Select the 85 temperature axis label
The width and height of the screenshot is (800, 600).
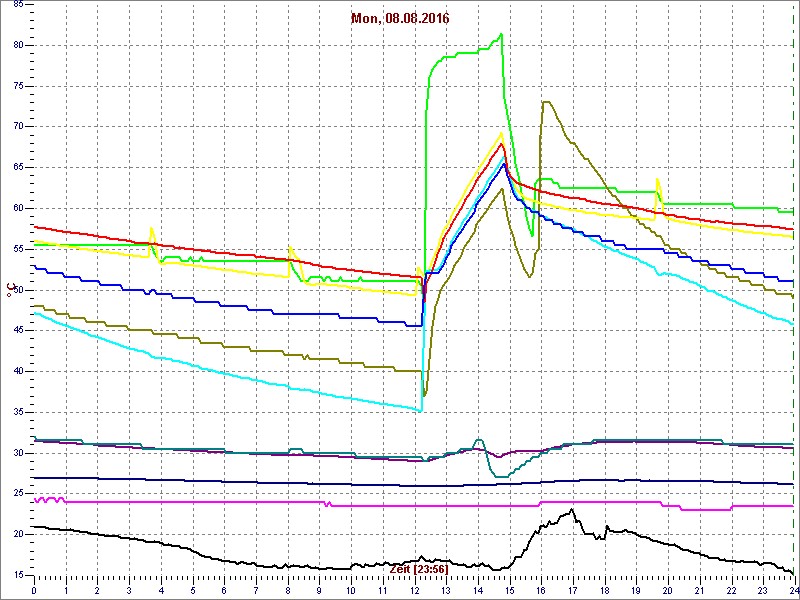(17, 4)
